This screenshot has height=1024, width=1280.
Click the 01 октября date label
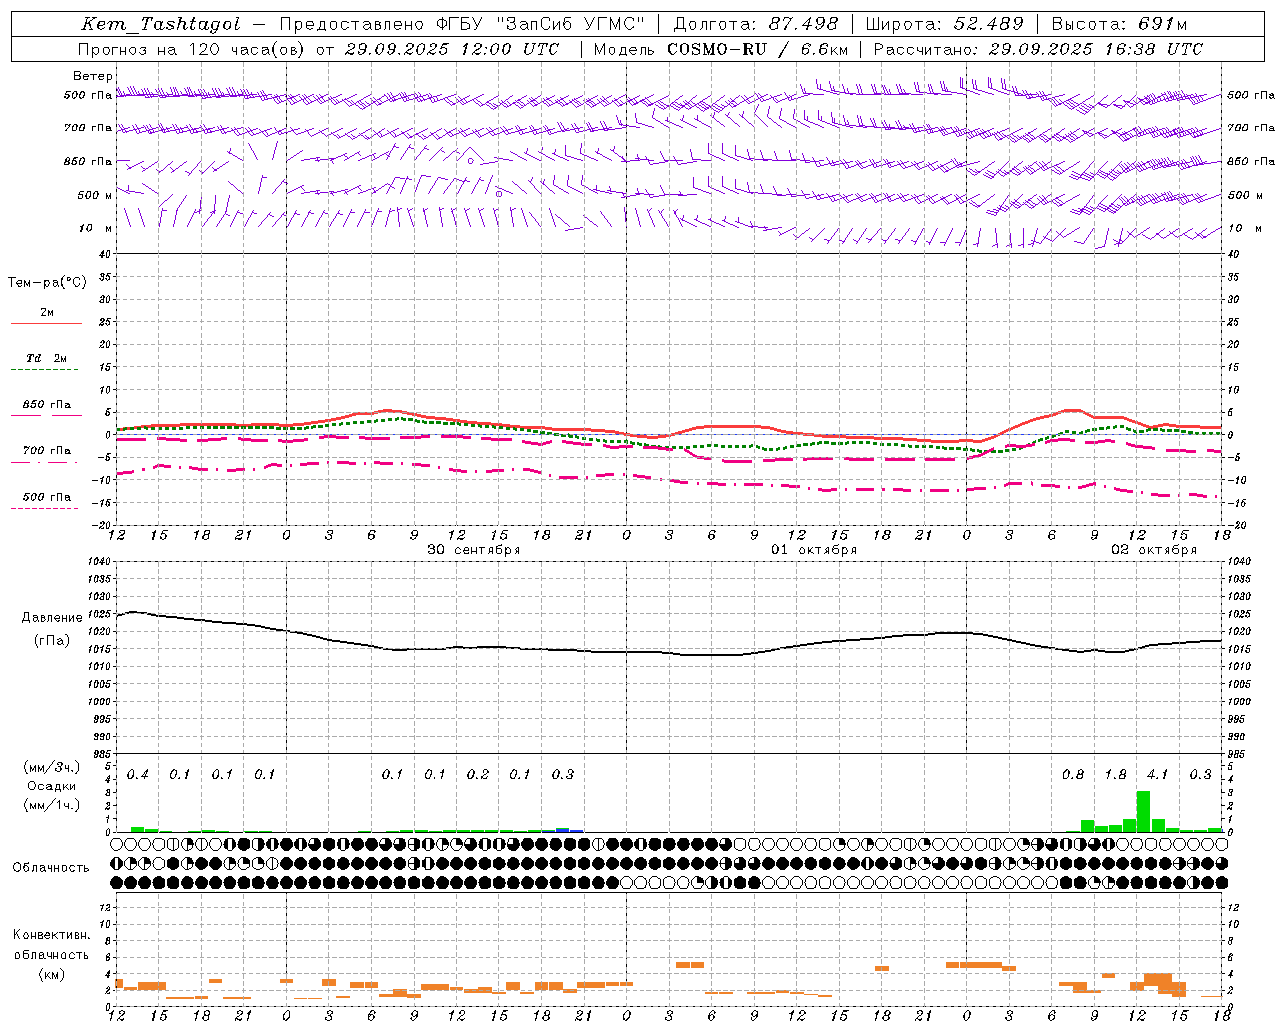click(814, 550)
